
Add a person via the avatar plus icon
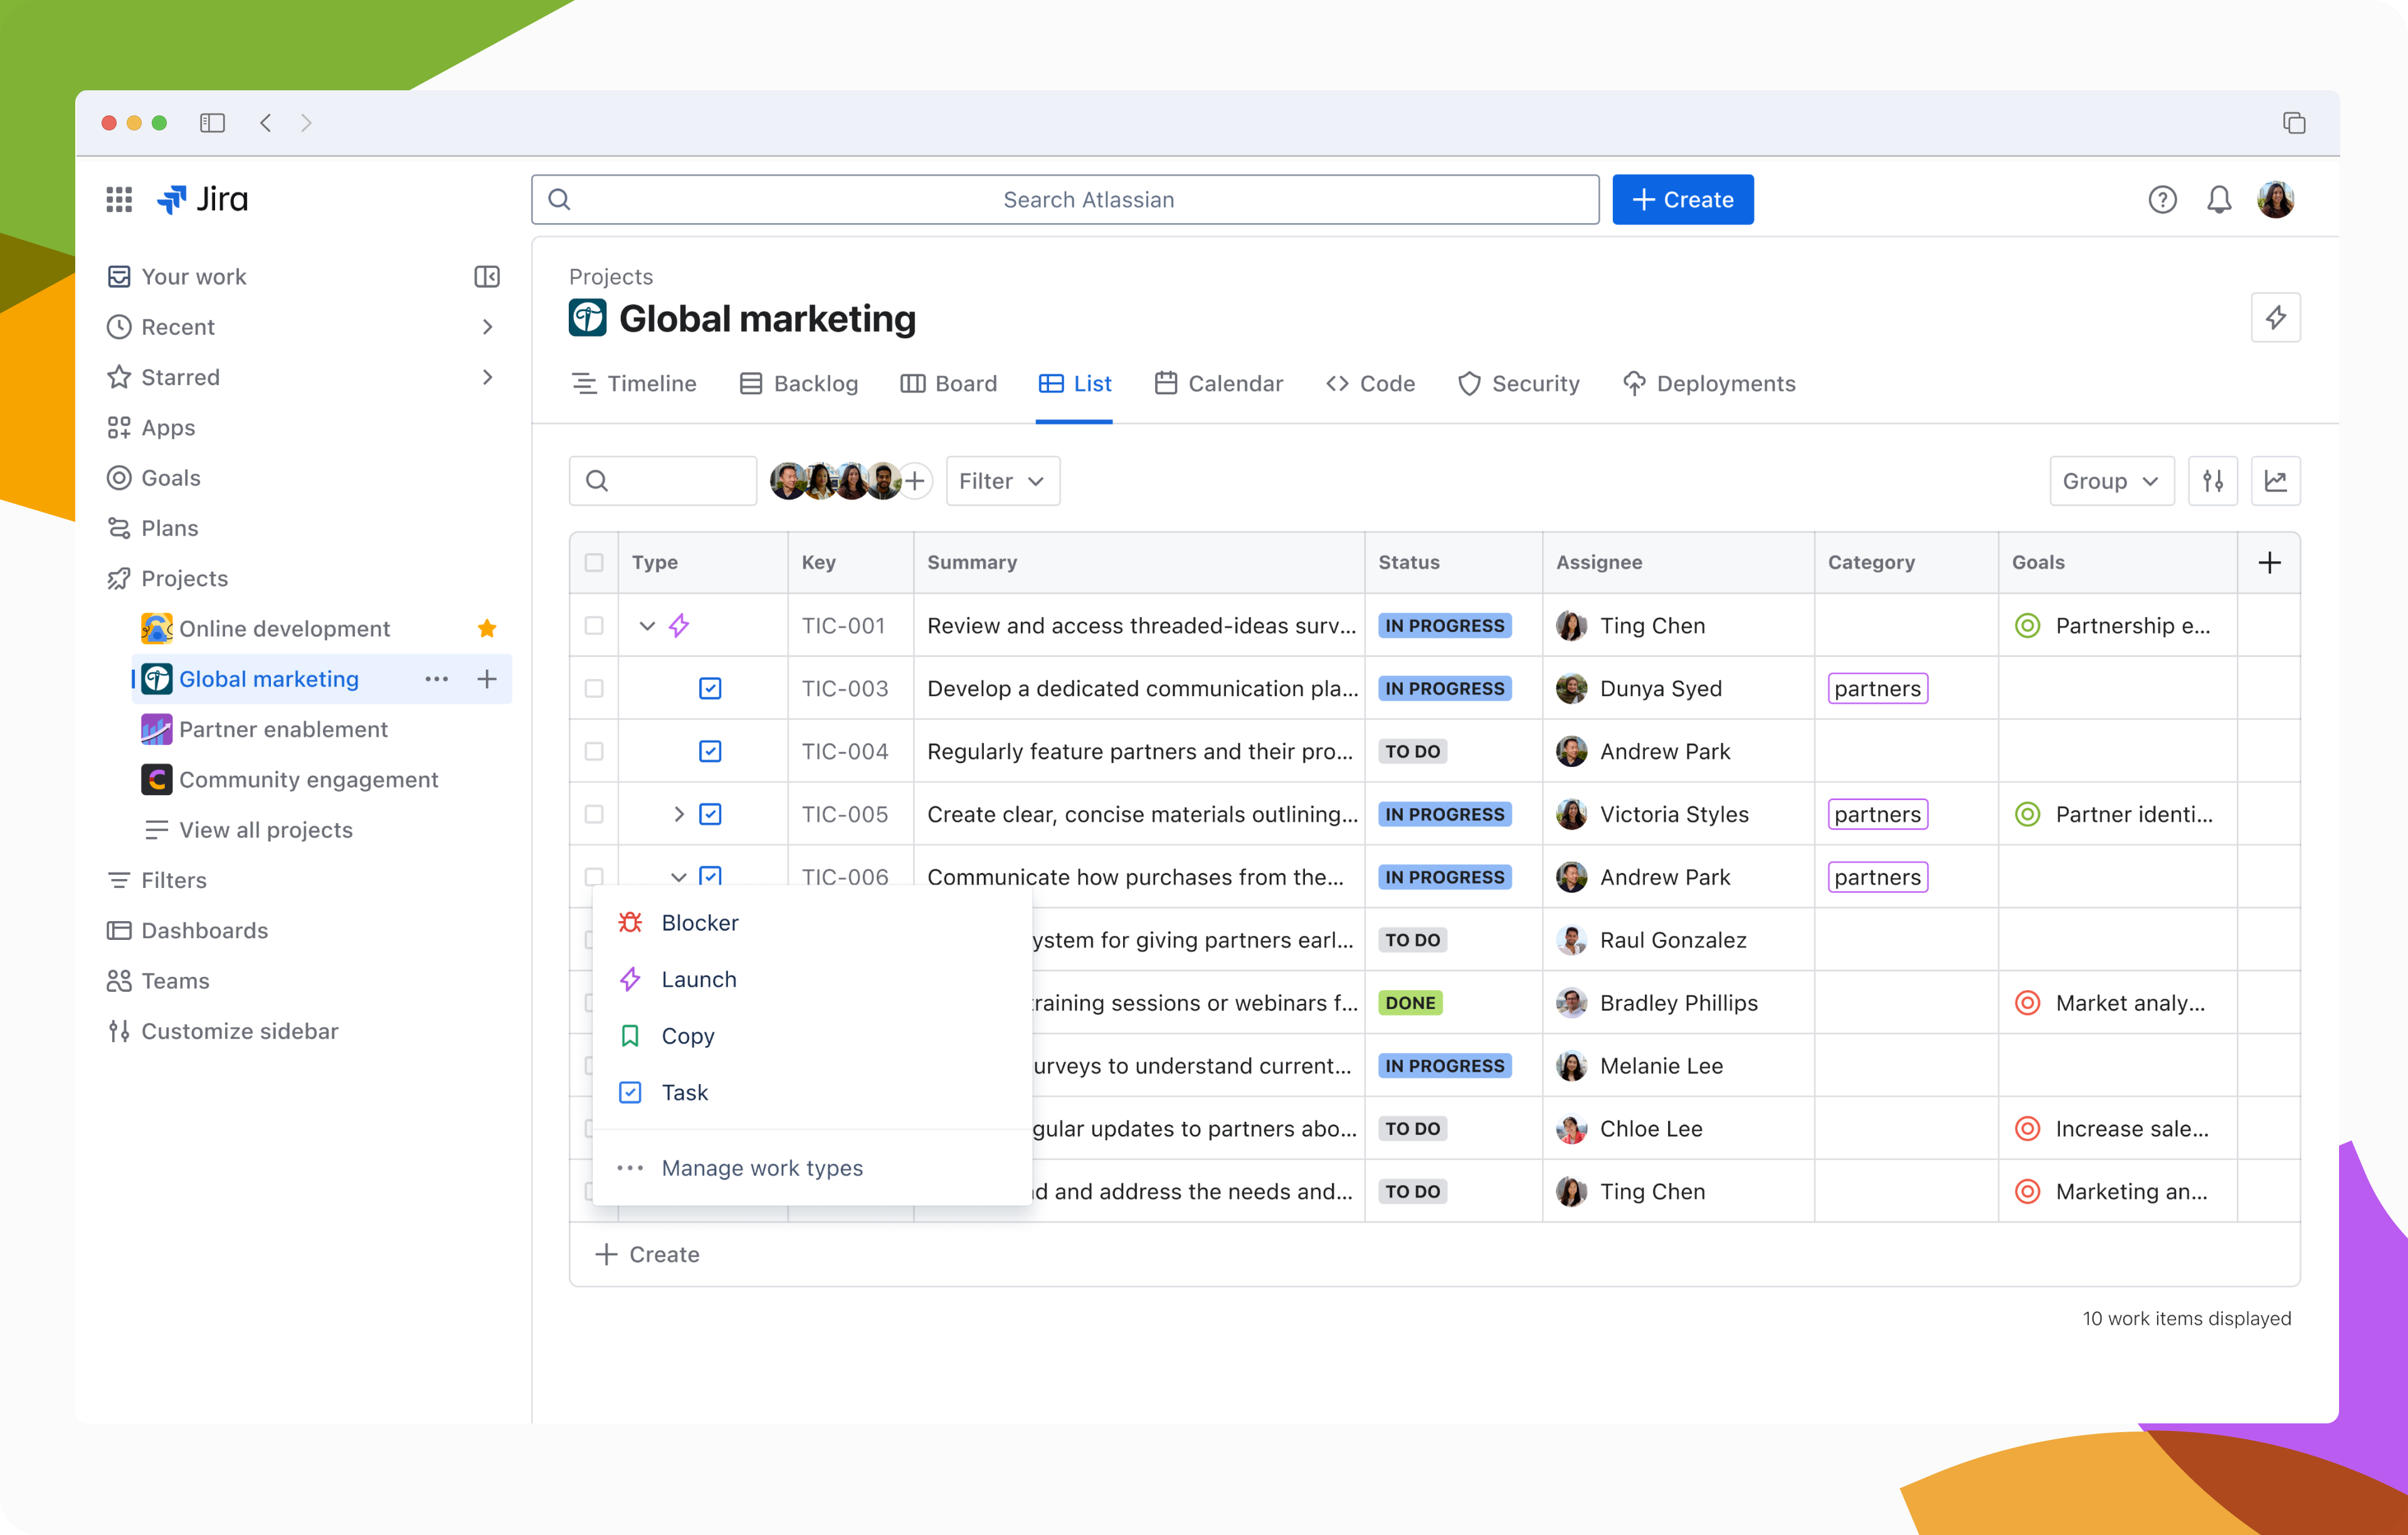[x=916, y=481]
